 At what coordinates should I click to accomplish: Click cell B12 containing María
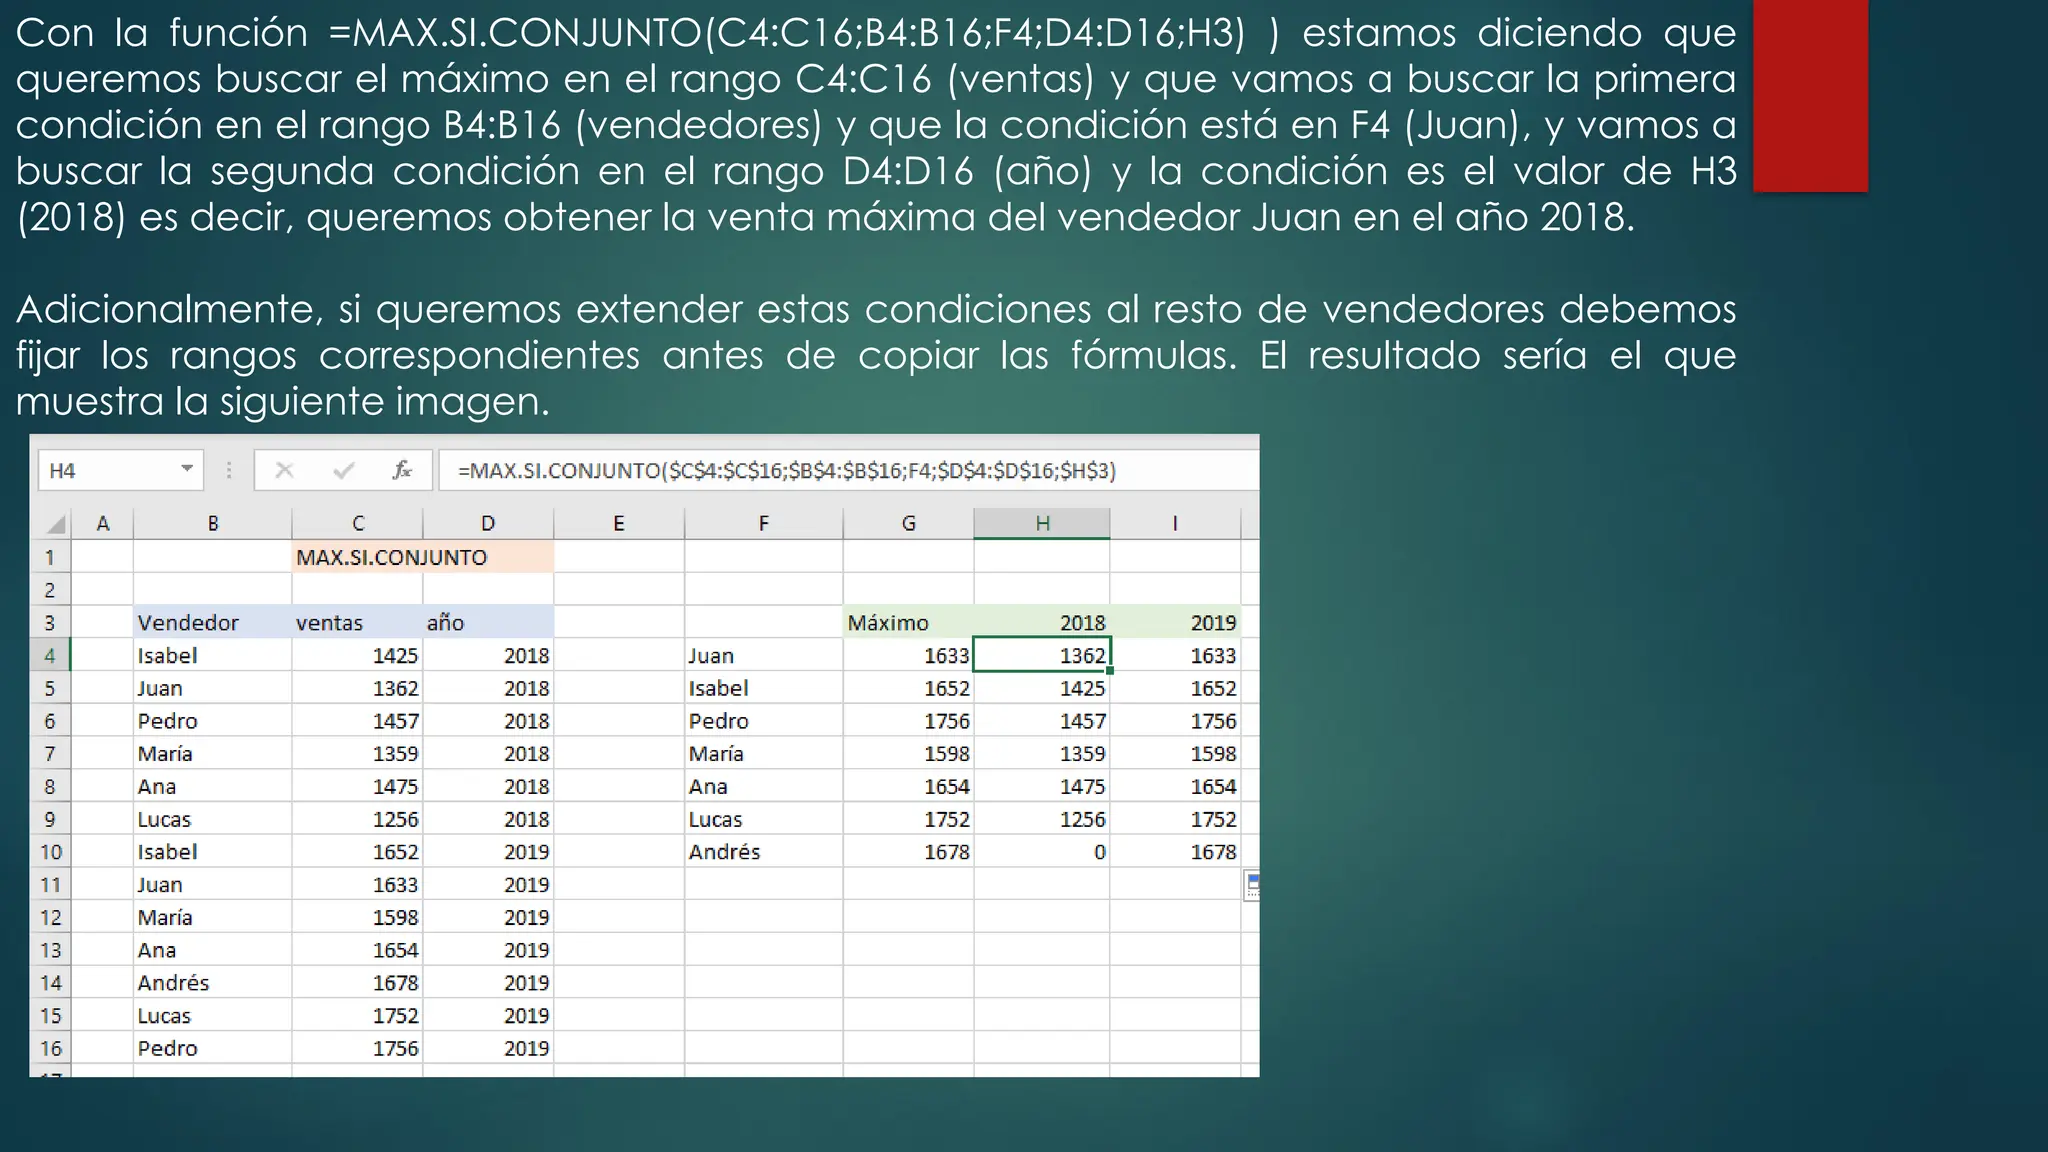(213, 917)
